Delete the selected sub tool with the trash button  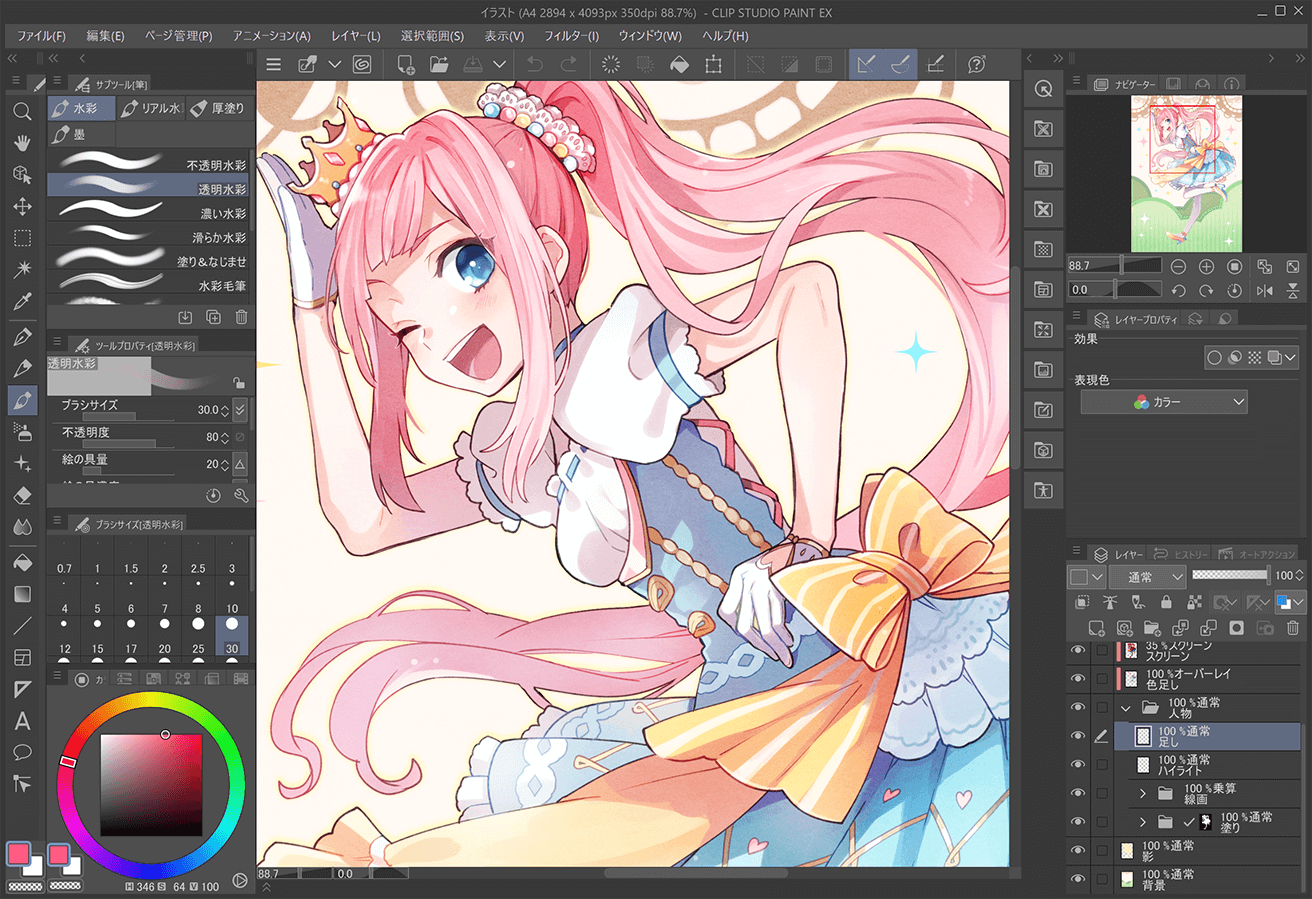[239, 316]
